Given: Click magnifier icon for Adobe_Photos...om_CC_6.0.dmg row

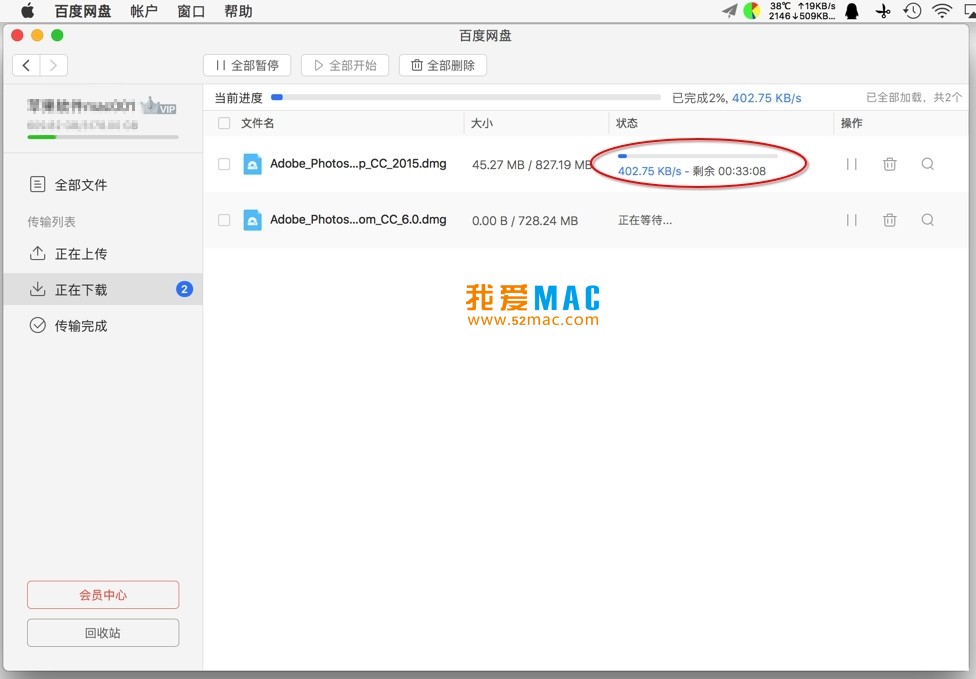Looking at the screenshot, I should 928,220.
